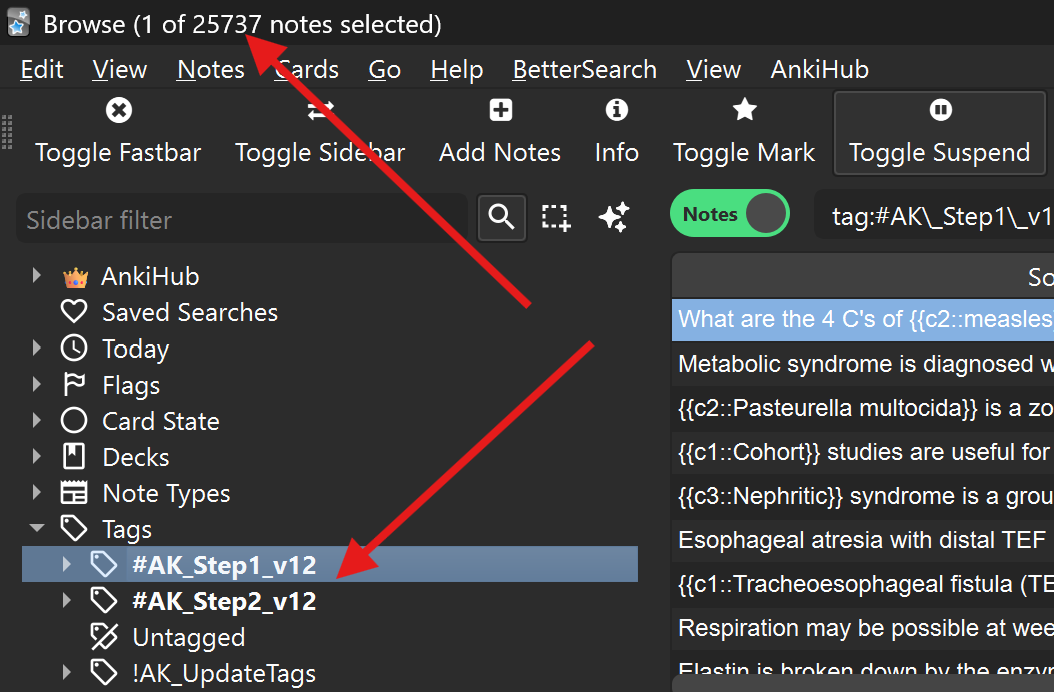The image size is (1054, 692).
Task: Select the #AK_Step2_v12 tag
Action: 224,601
